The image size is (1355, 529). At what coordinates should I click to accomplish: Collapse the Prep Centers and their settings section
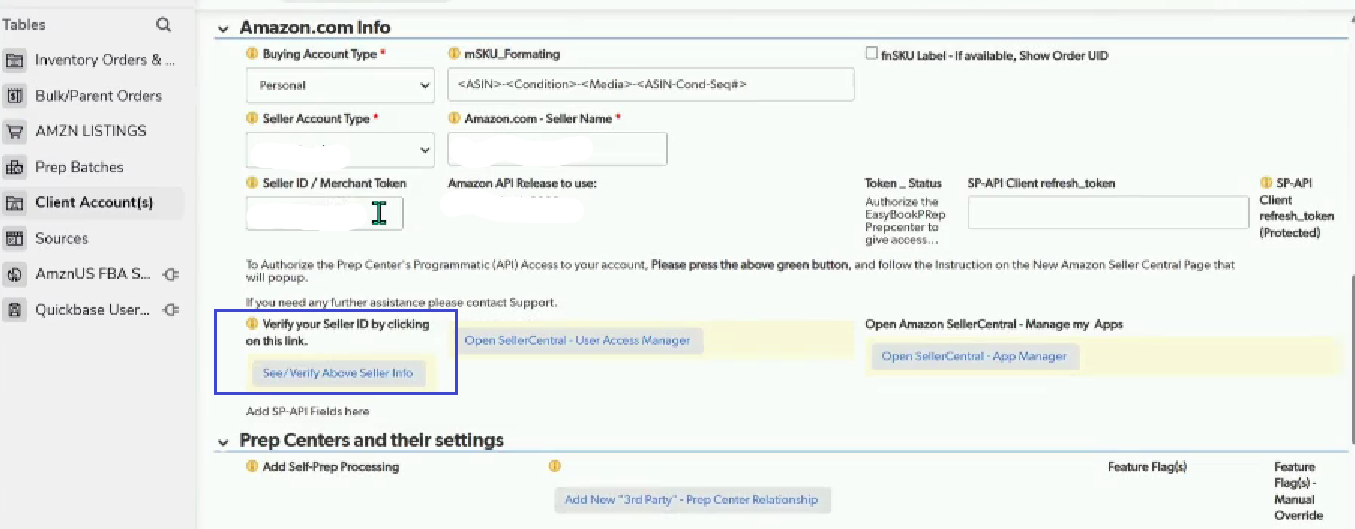click(223, 441)
